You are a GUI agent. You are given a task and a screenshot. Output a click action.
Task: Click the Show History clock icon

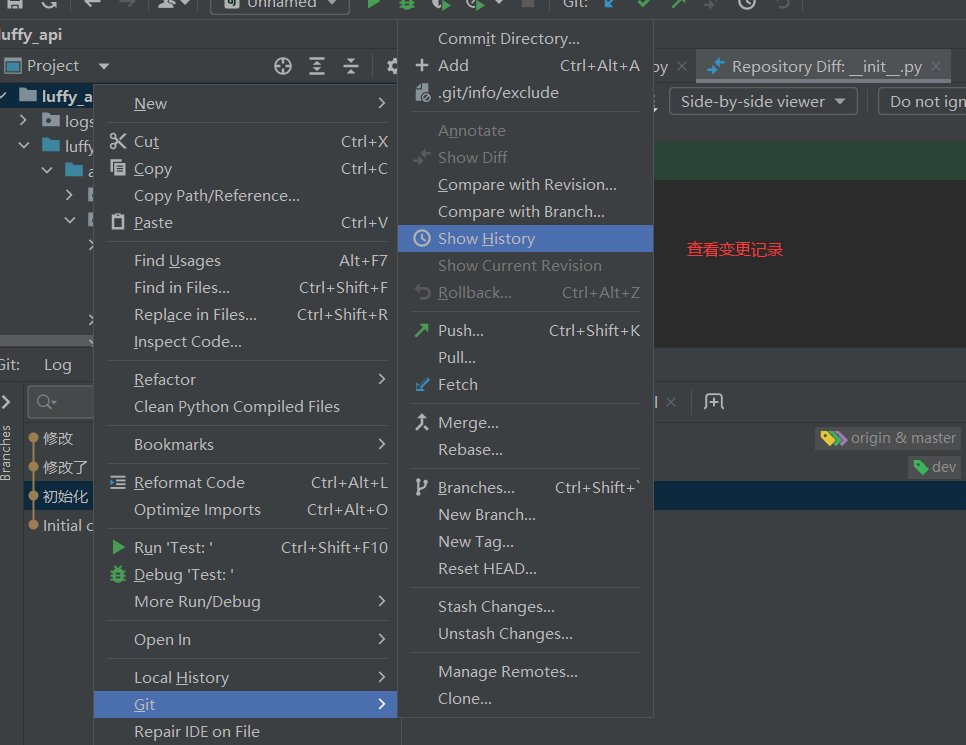pos(422,238)
